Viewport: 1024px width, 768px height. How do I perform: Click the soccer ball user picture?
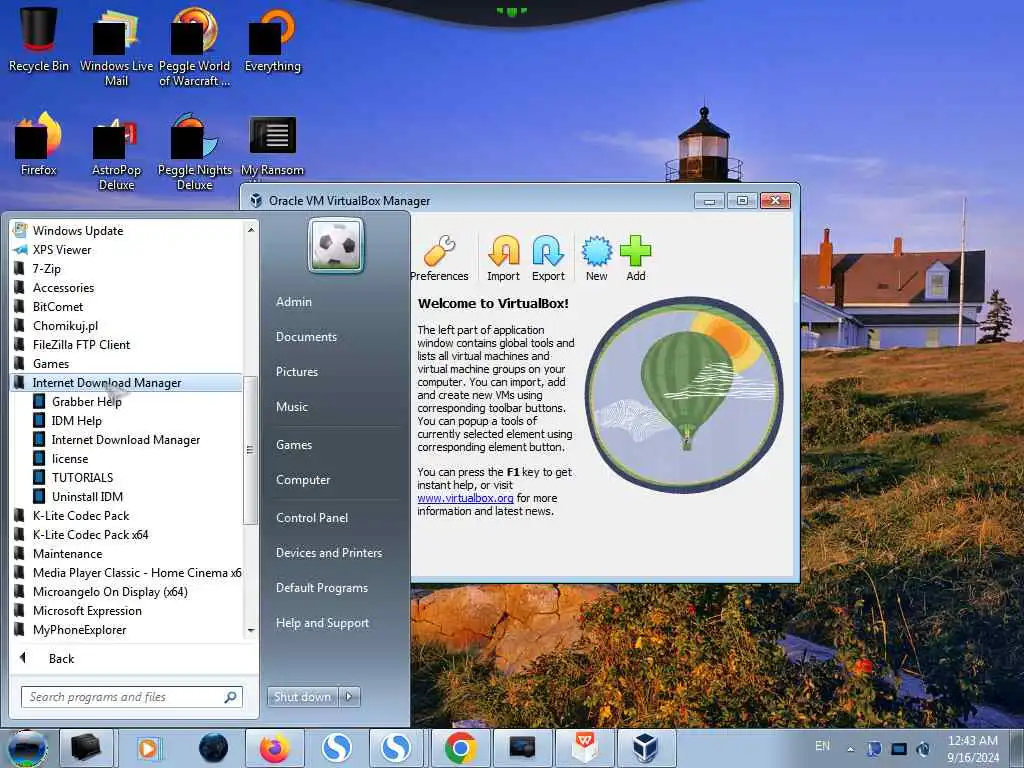pyautogui.click(x=336, y=246)
